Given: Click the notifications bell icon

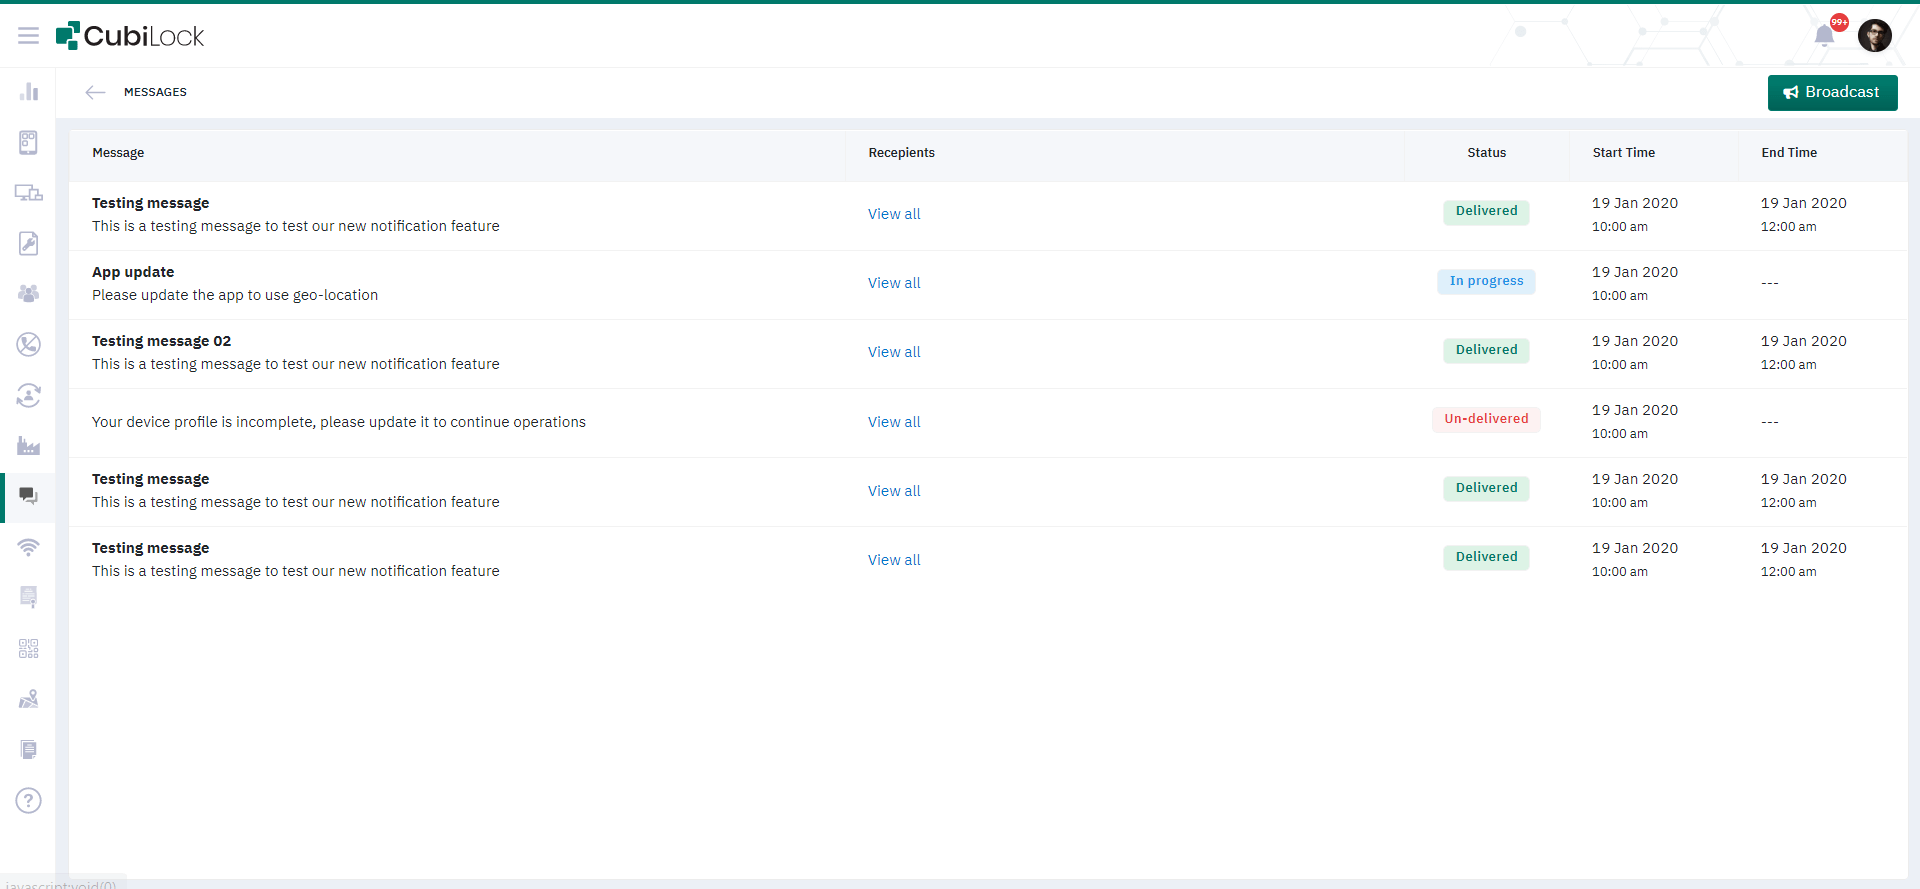Looking at the screenshot, I should [1824, 36].
